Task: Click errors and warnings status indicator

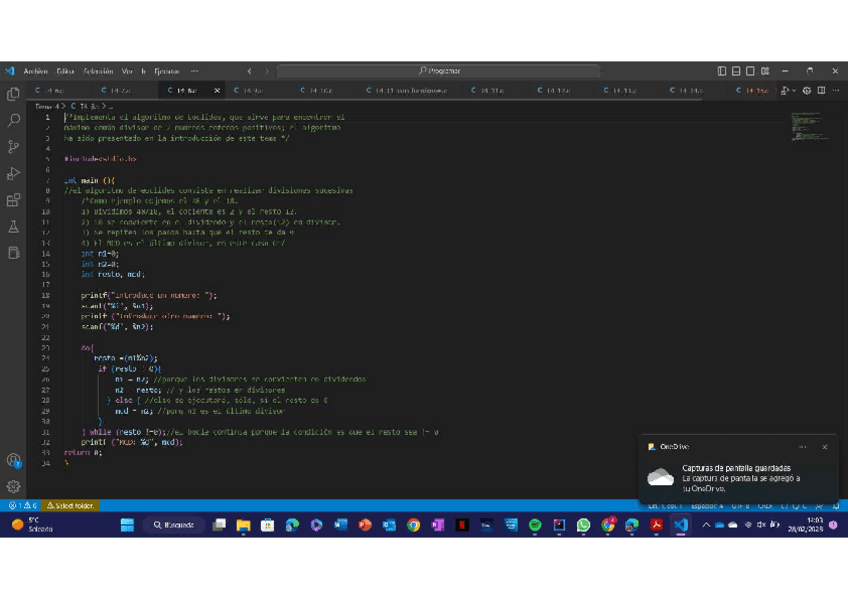Action: [22, 506]
